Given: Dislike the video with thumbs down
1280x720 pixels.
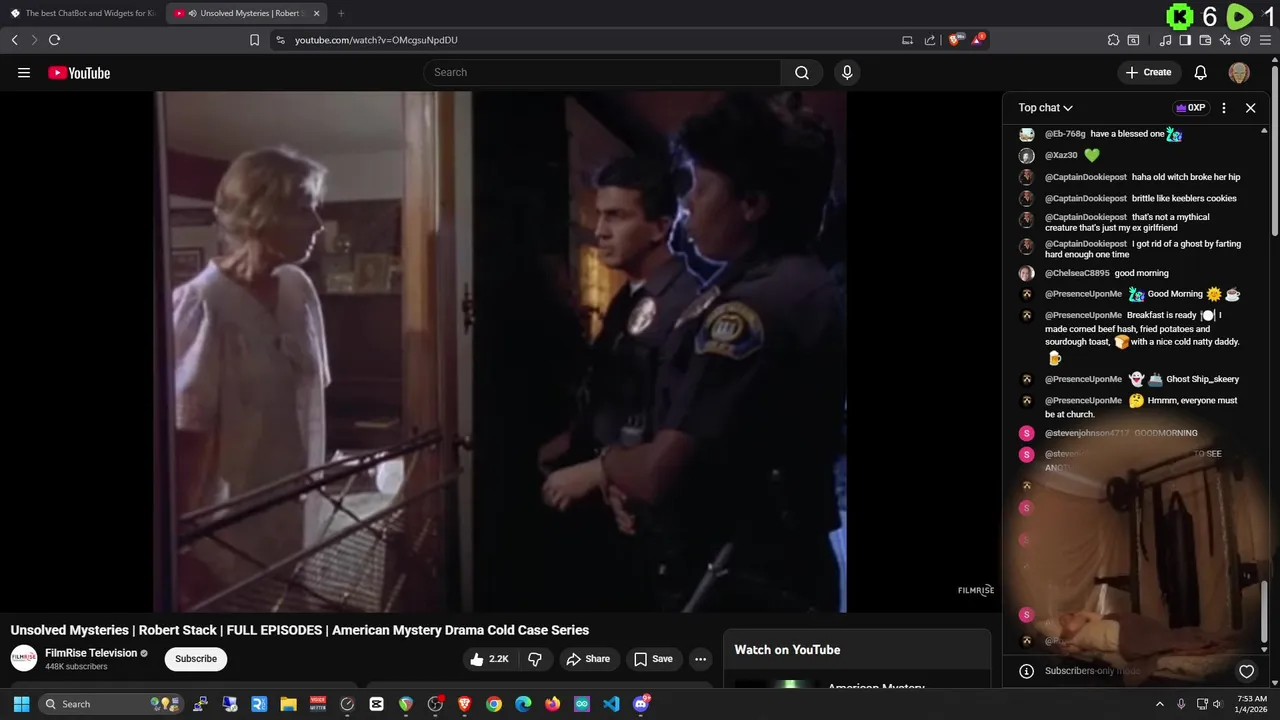Looking at the screenshot, I should (x=535, y=659).
